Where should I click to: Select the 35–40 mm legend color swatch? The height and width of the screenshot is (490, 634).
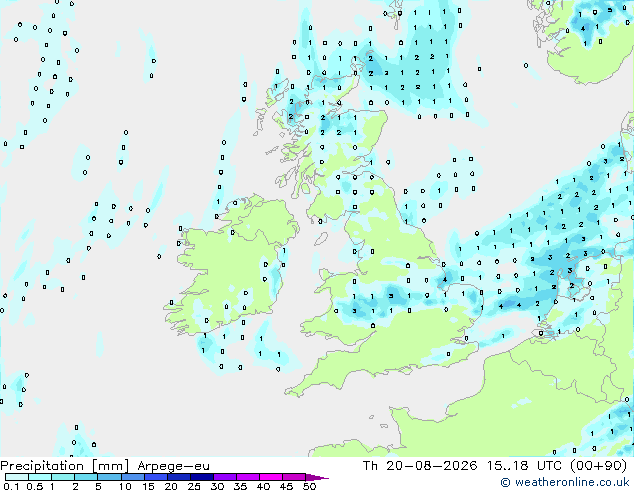[x=248, y=477]
